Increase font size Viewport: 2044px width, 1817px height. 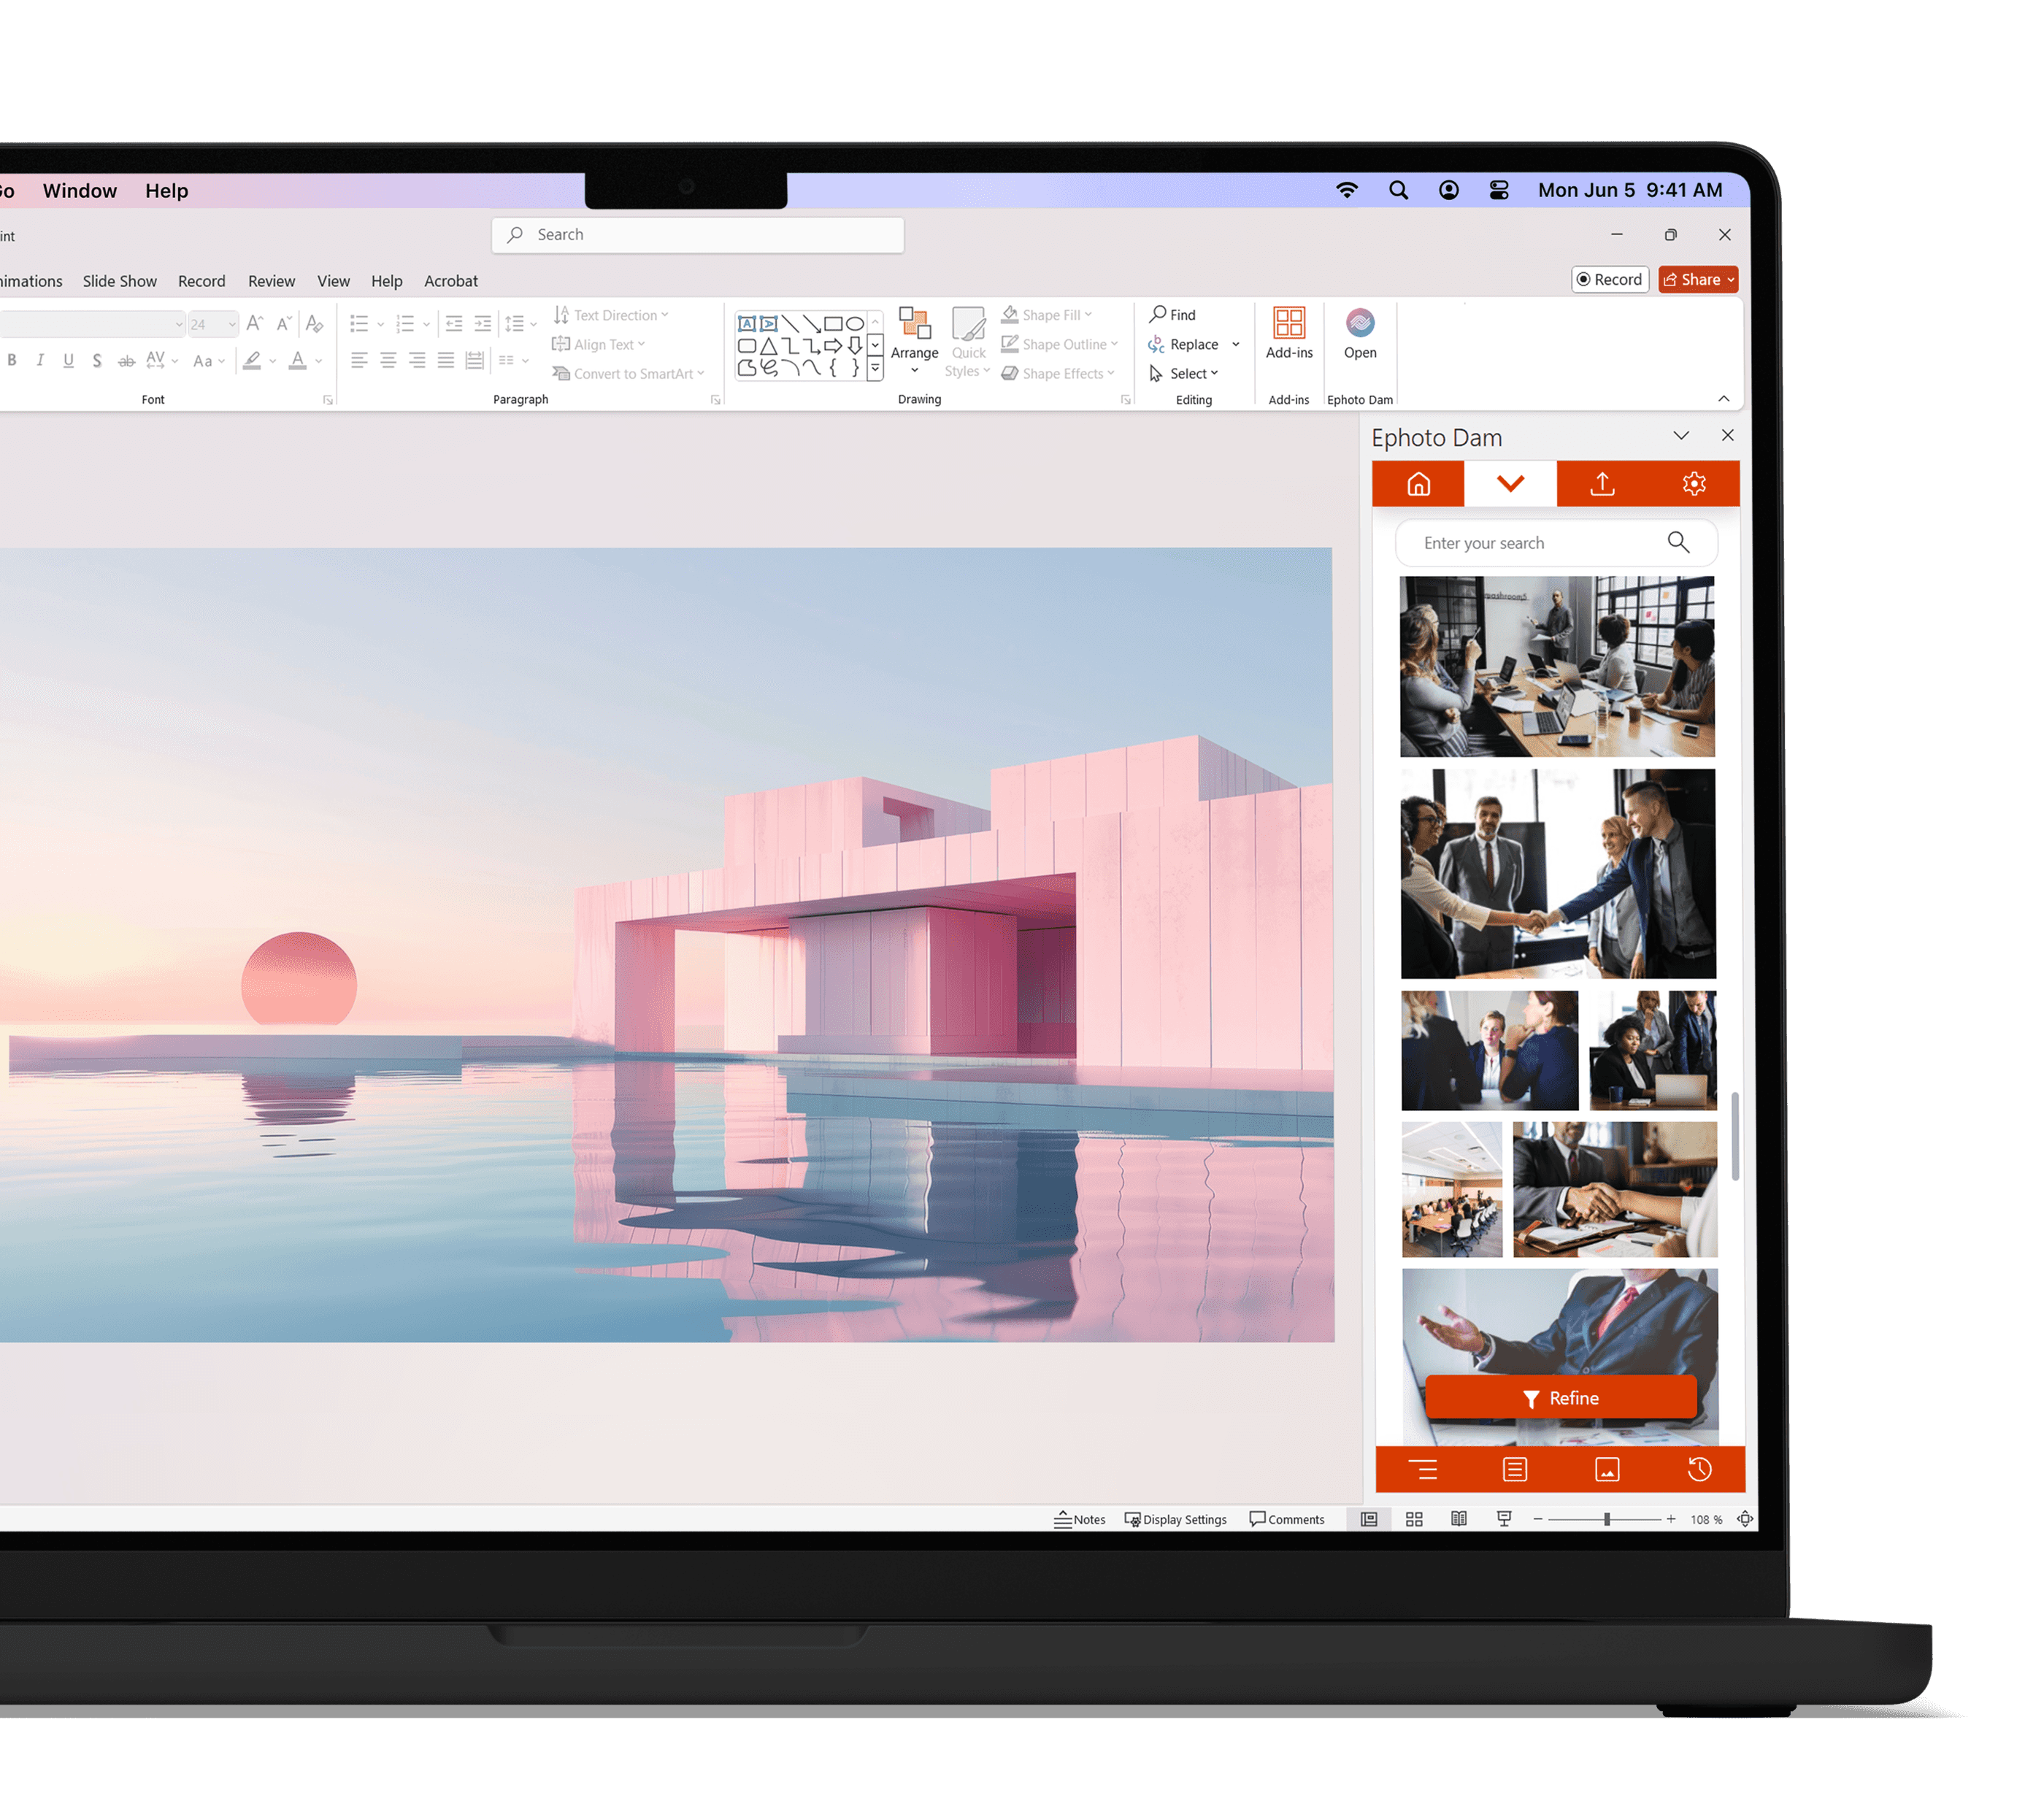tap(255, 323)
